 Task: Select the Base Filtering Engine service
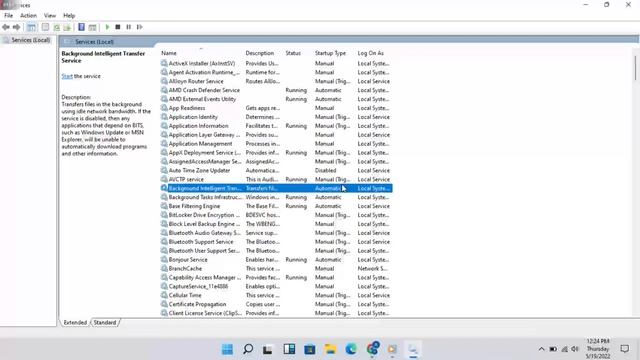(276, 206)
